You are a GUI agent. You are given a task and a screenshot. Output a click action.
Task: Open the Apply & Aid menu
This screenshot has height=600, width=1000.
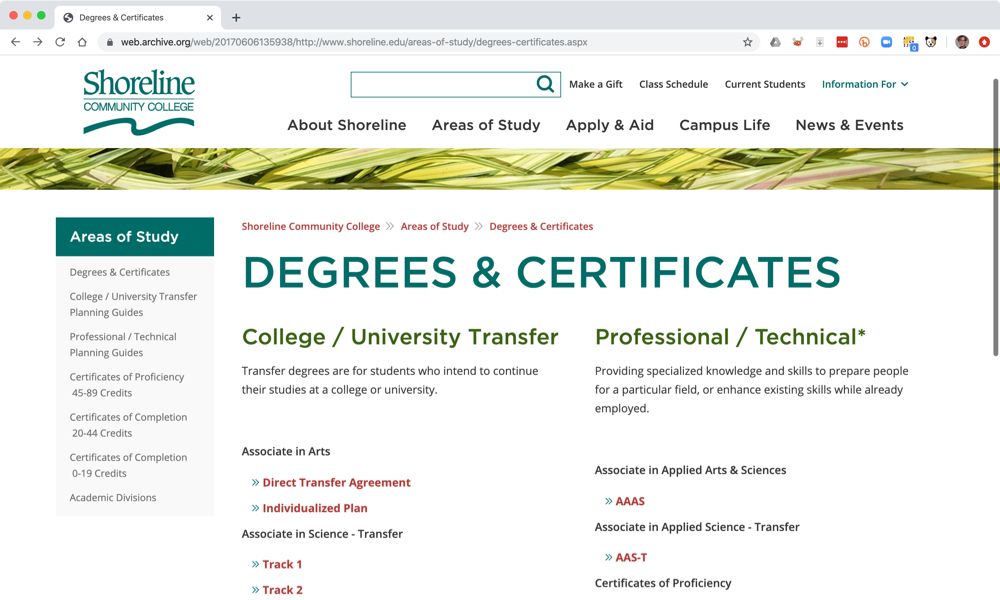610,125
